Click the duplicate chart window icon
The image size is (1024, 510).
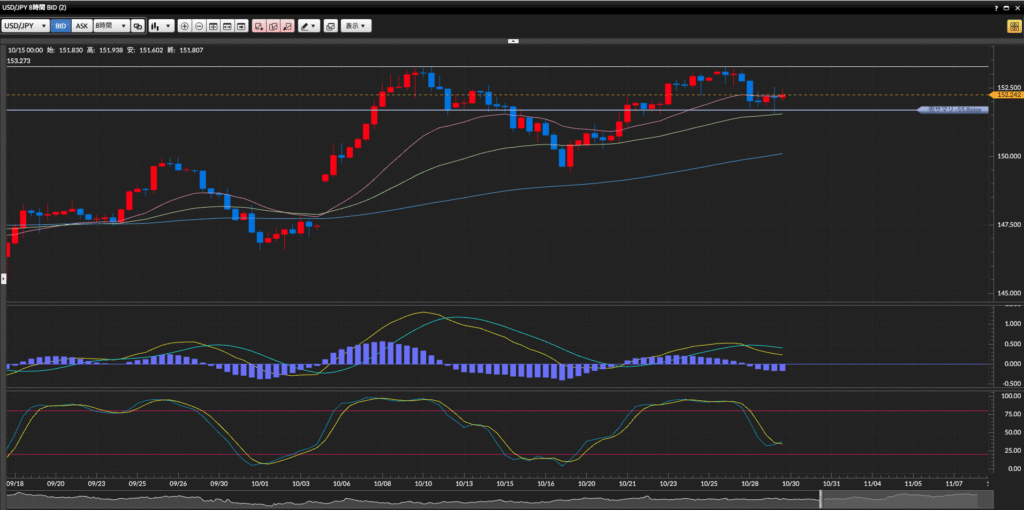[x=329, y=25]
